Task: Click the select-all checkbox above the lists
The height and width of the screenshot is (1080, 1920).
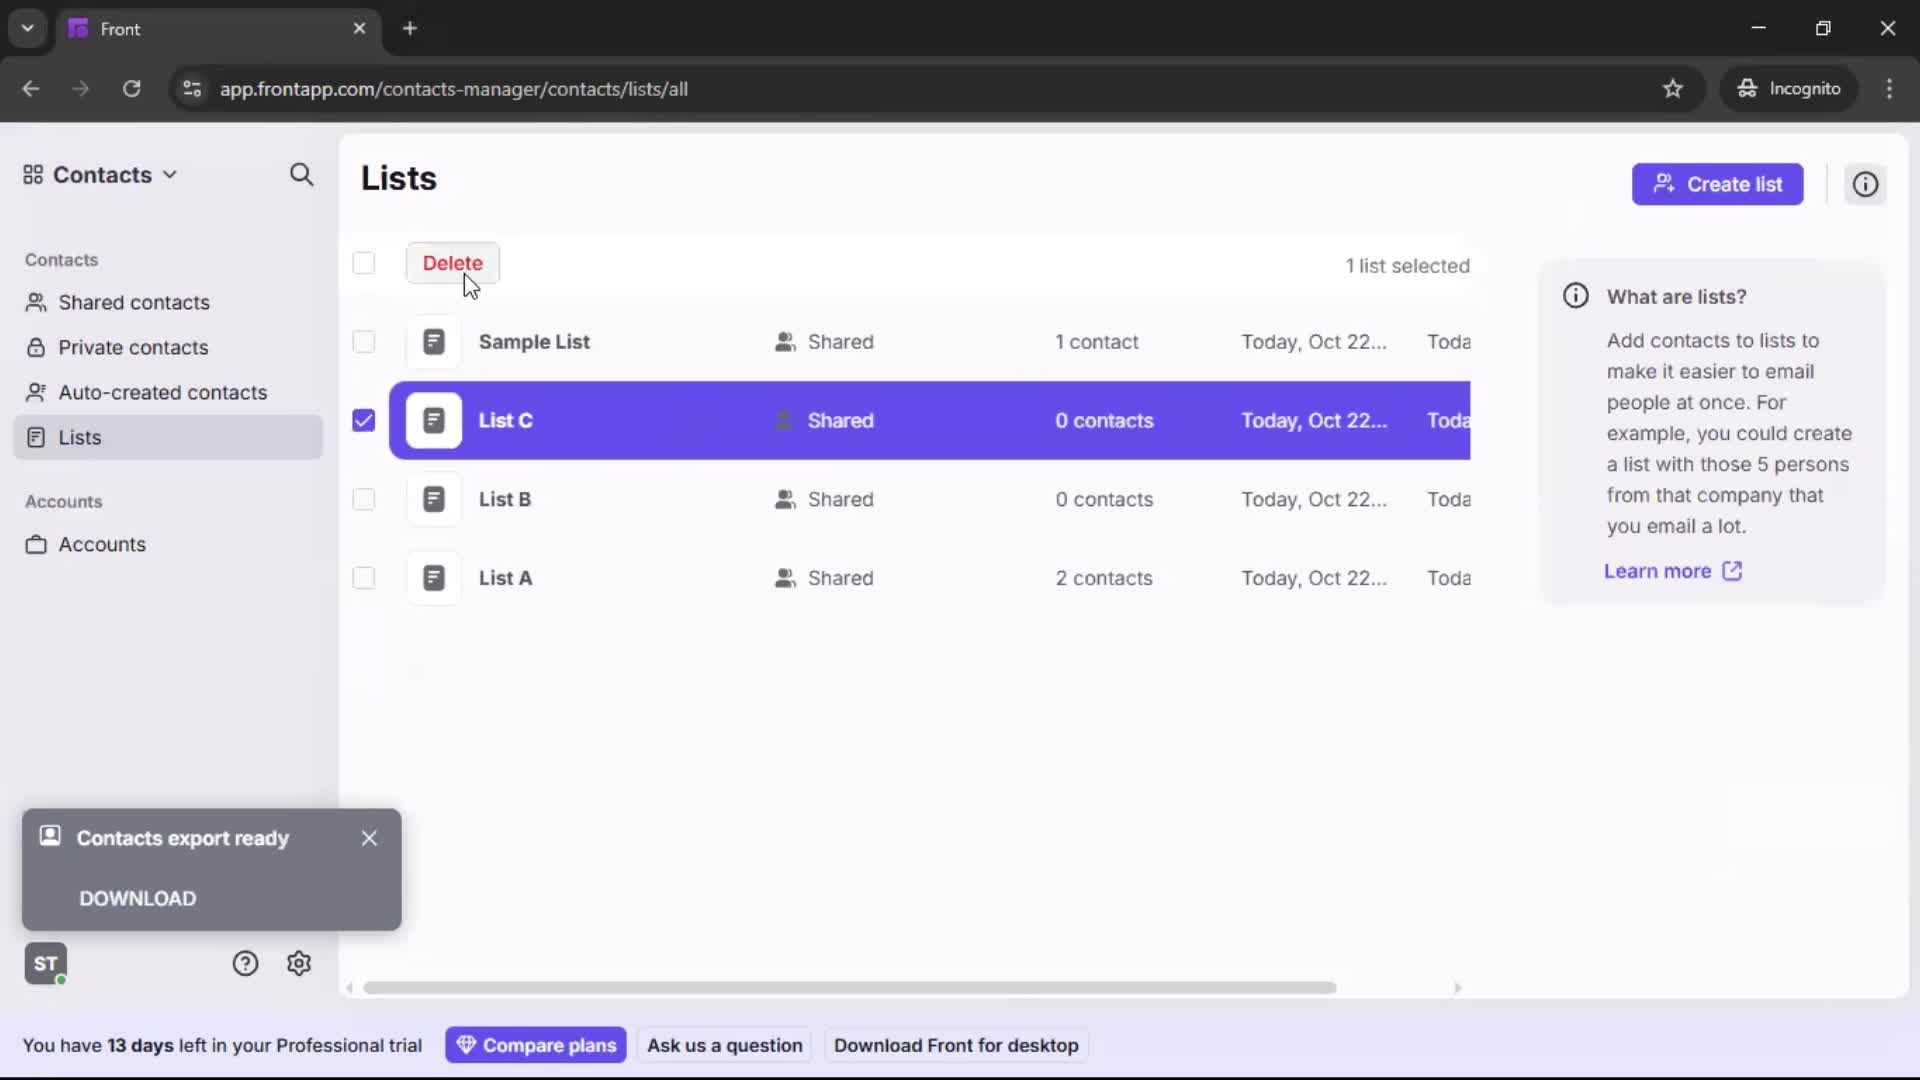Action: point(363,263)
